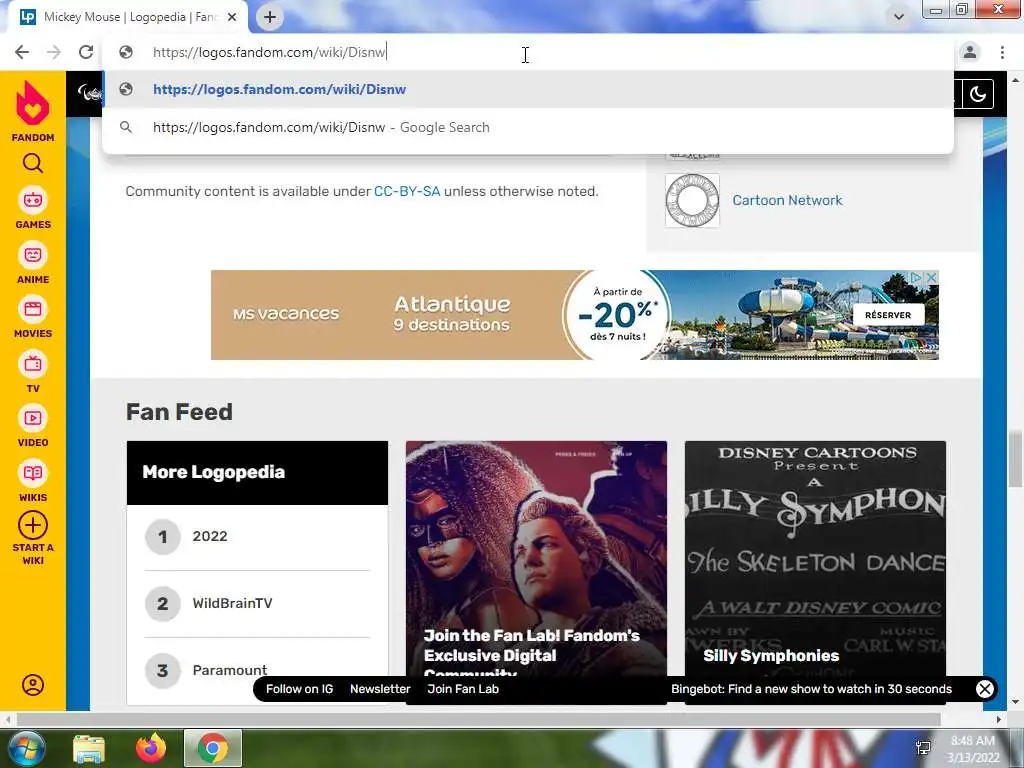Click the network tray icon
Image resolution: width=1024 pixels, height=768 pixels.
pyautogui.click(x=923, y=748)
